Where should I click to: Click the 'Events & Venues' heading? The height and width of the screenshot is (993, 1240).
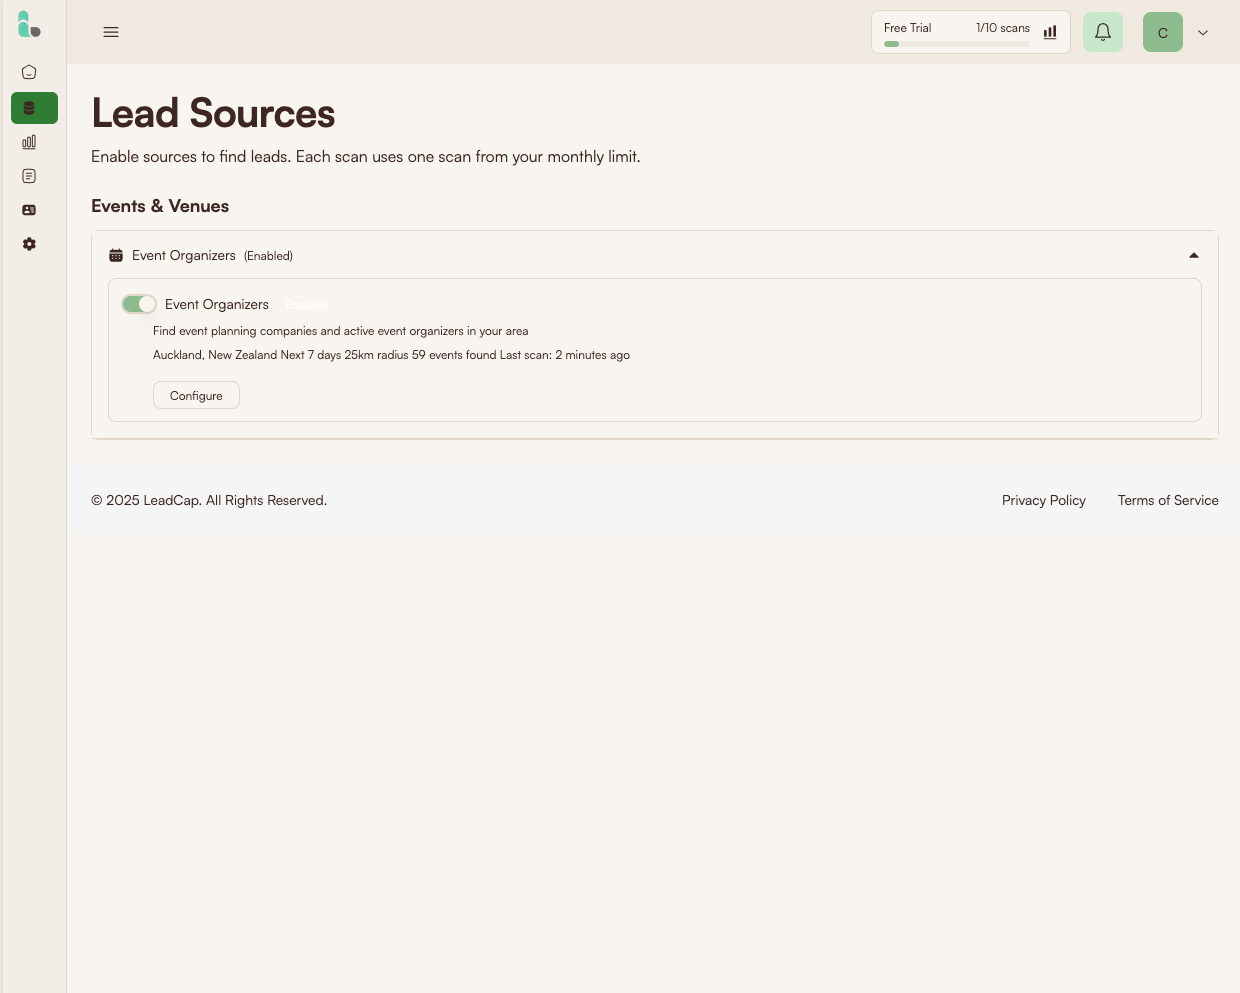pos(160,206)
